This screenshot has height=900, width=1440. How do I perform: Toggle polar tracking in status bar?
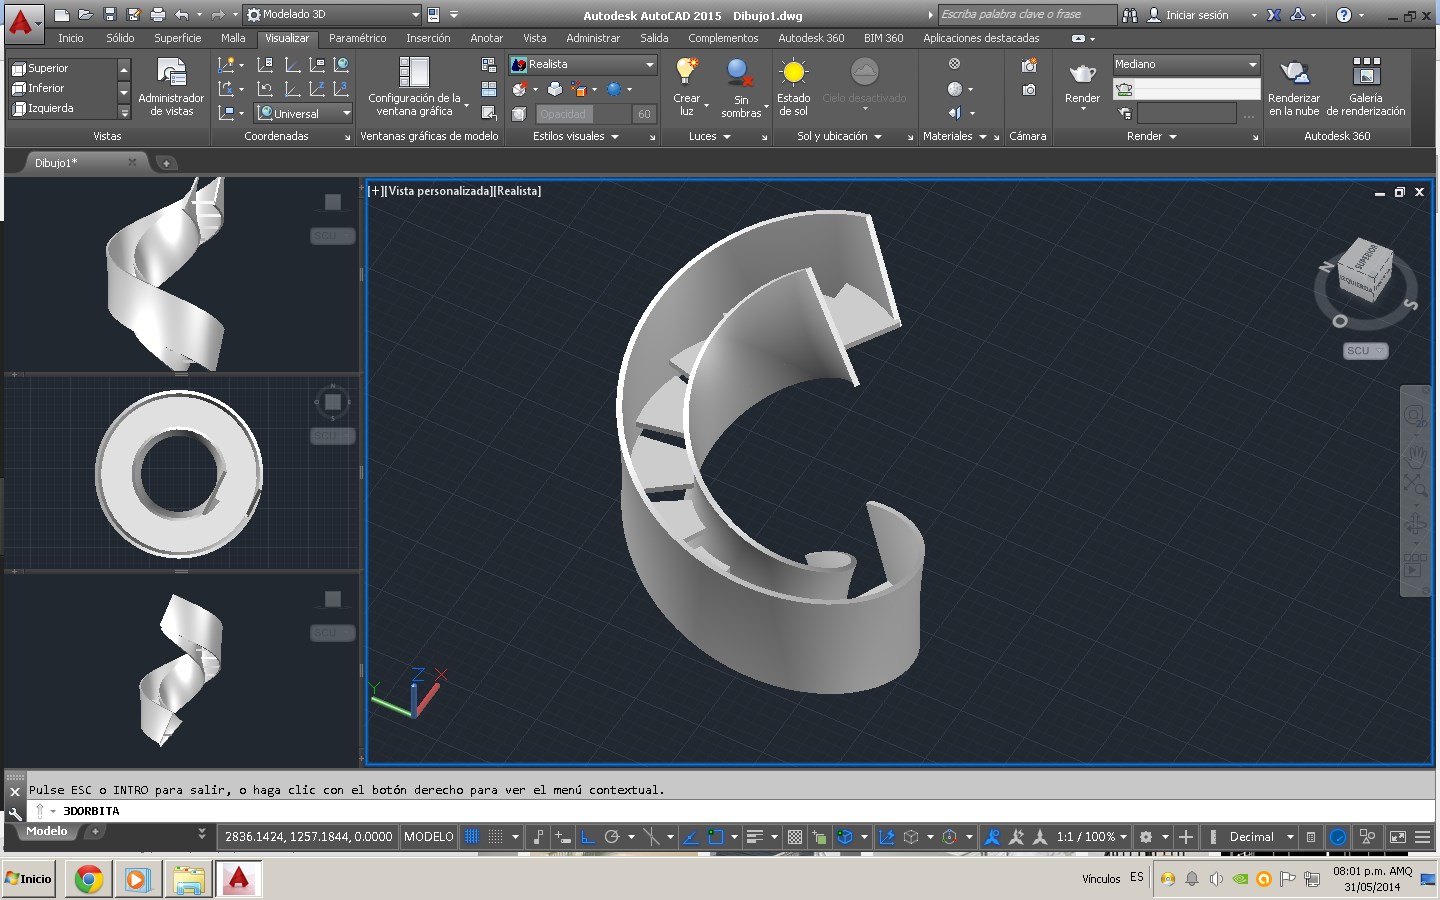[x=612, y=837]
